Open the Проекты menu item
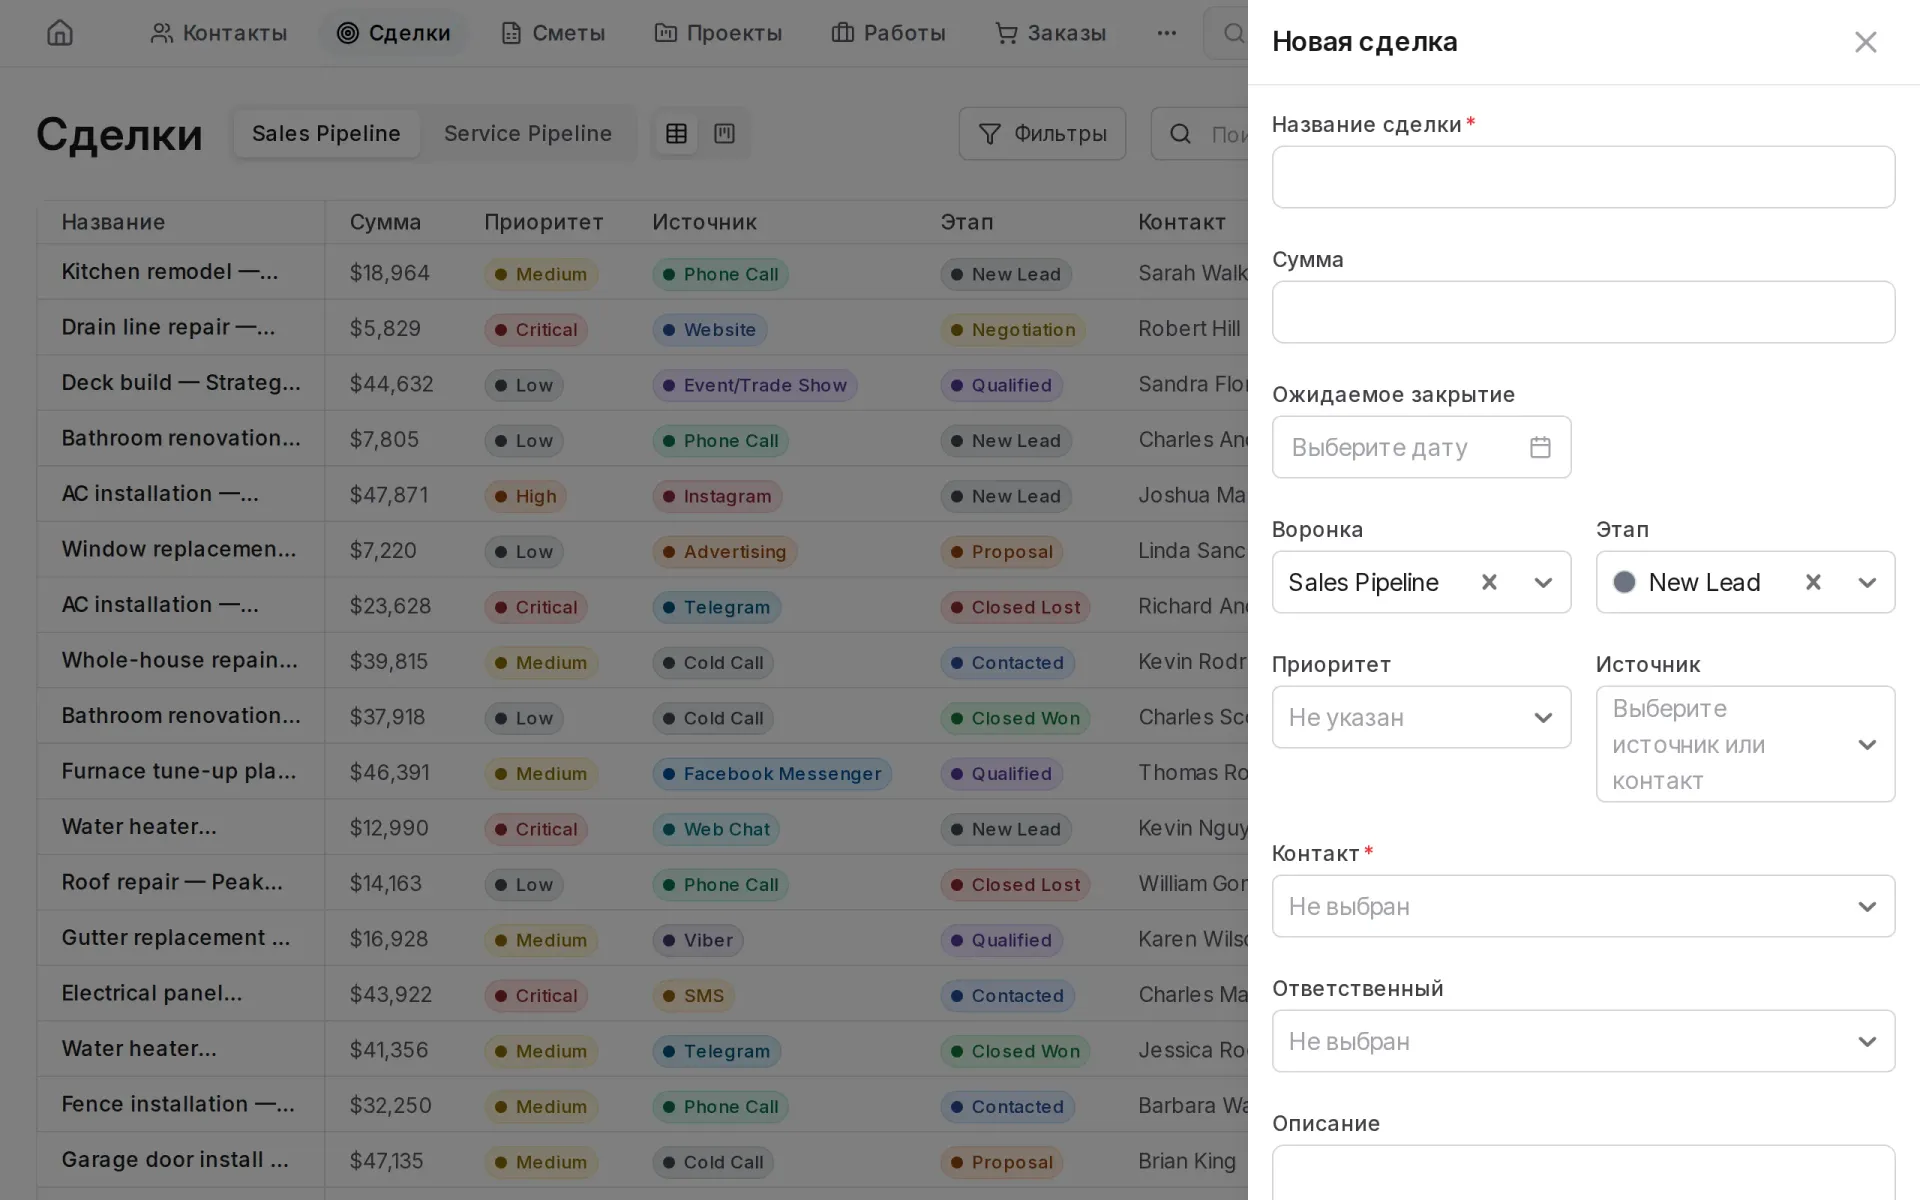1920x1200 pixels. 718,33
